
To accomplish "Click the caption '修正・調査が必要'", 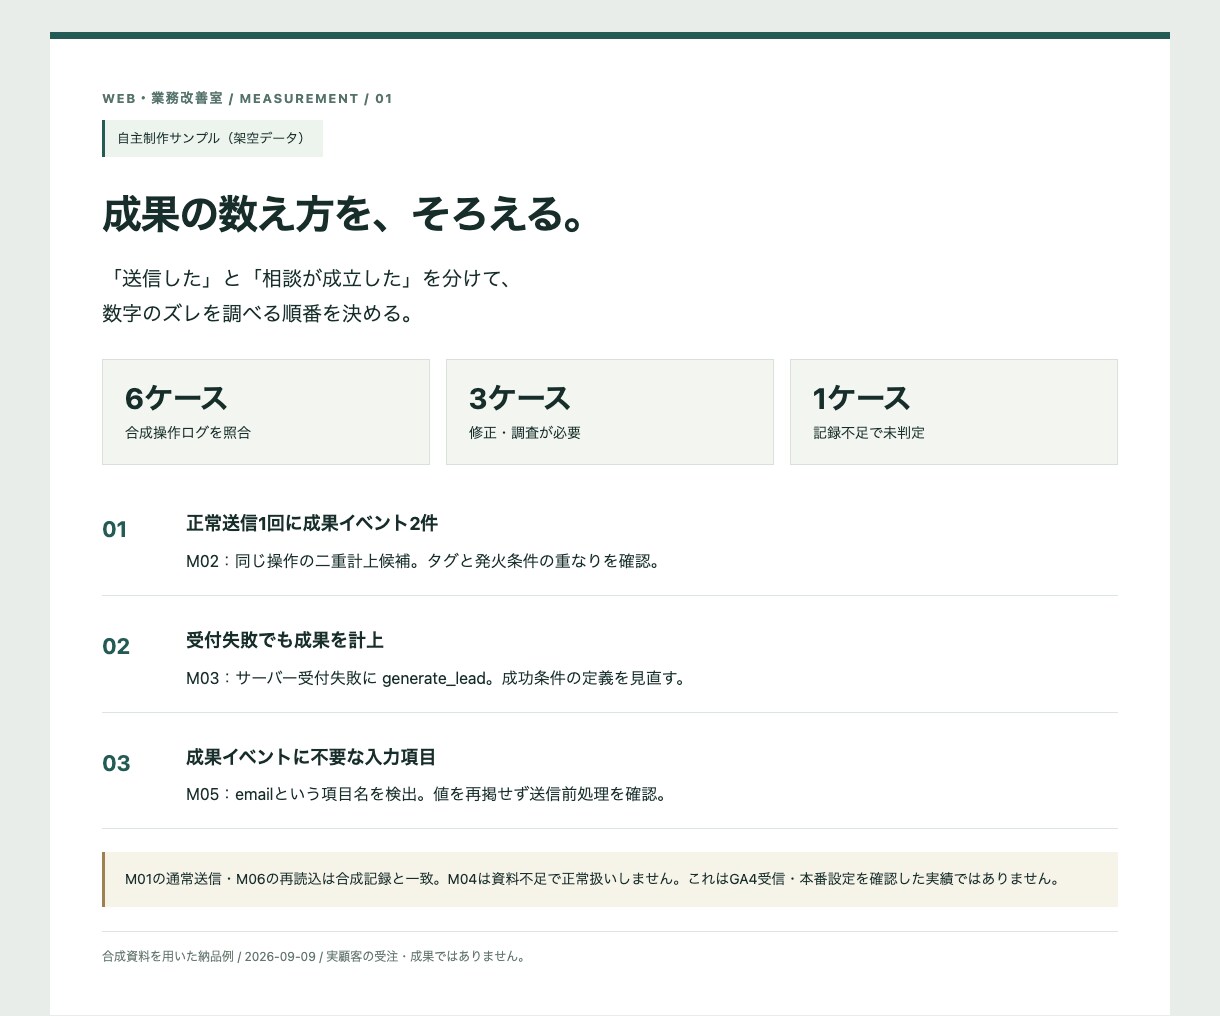I will [525, 433].
